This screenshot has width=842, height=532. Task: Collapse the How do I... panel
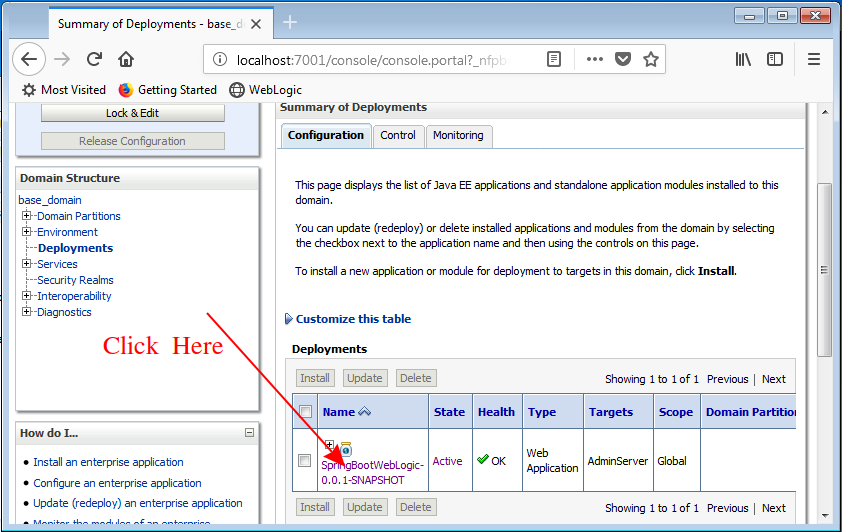point(249,433)
